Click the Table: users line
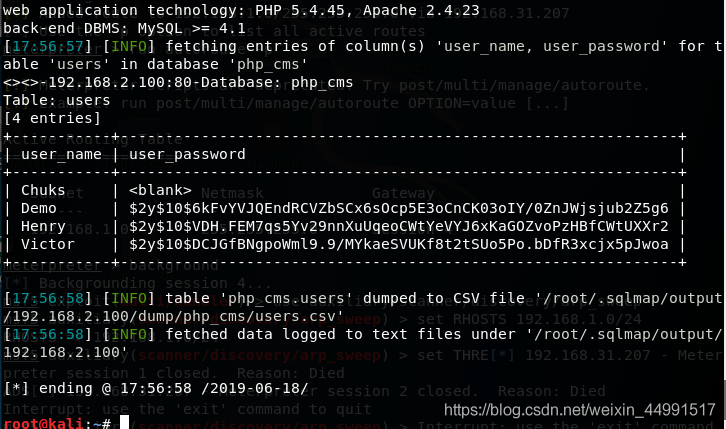Screen dimensions: 726x429 point(56,100)
